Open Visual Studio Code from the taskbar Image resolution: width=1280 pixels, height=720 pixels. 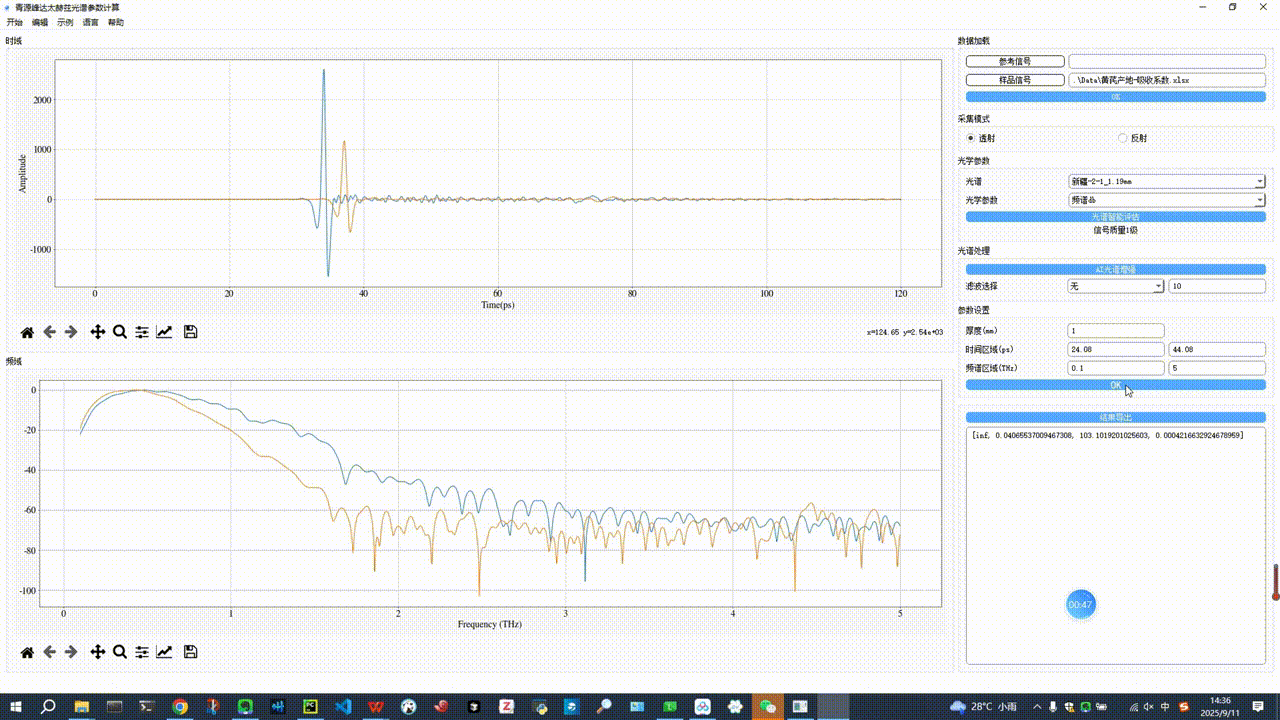click(343, 707)
